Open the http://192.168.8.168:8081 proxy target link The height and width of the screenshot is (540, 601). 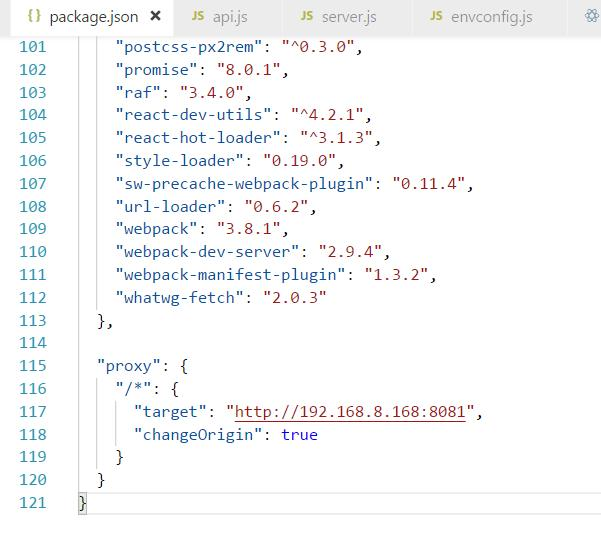[350, 412]
